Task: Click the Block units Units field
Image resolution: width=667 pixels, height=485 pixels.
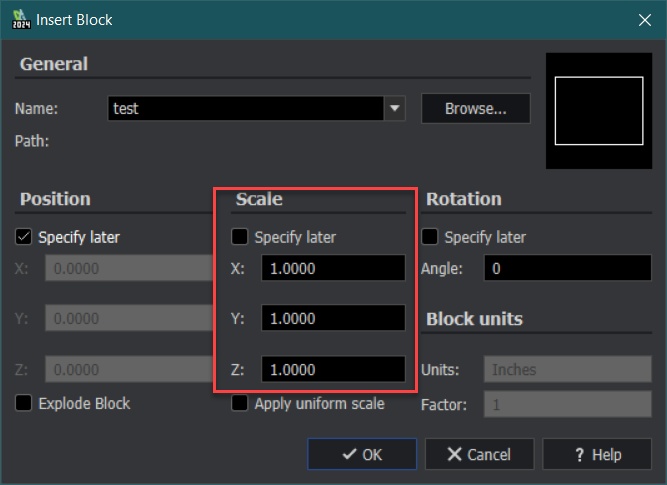Action: click(567, 369)
